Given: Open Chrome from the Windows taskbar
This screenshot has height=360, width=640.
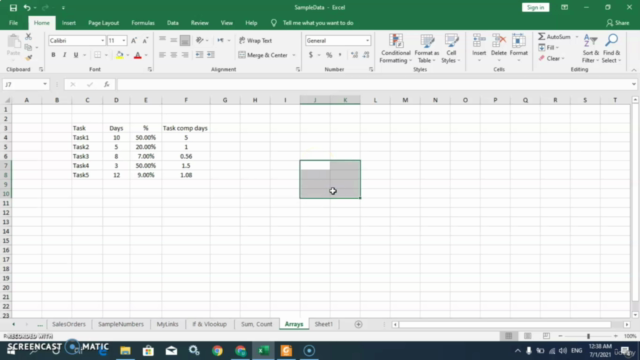Looking at the screenshot, I should [217, 350].
